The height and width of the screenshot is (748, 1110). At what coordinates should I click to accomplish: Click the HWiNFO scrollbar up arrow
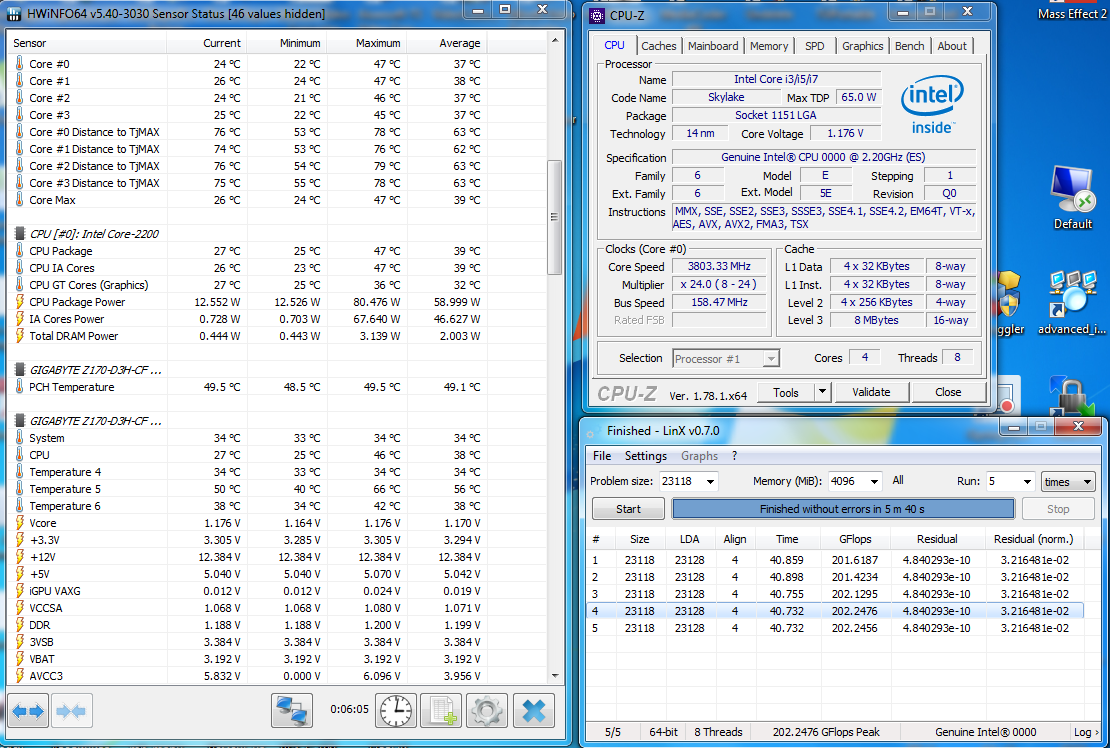(555, 40)
